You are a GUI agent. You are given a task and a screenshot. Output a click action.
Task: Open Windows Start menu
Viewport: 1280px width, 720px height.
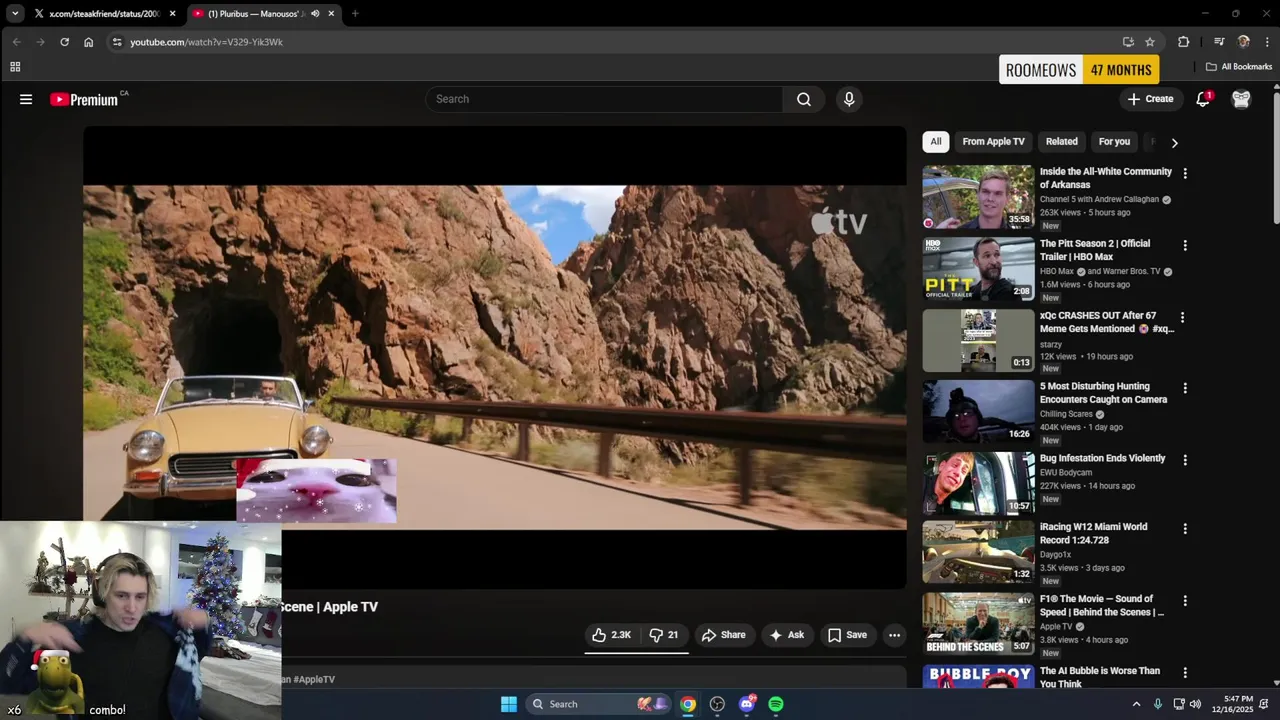click(x=508, y=704)
